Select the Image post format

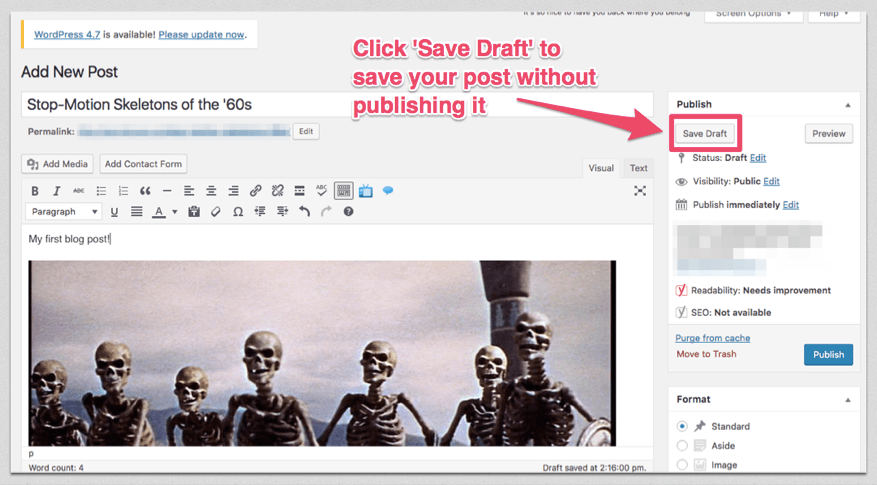pos(682,465)
